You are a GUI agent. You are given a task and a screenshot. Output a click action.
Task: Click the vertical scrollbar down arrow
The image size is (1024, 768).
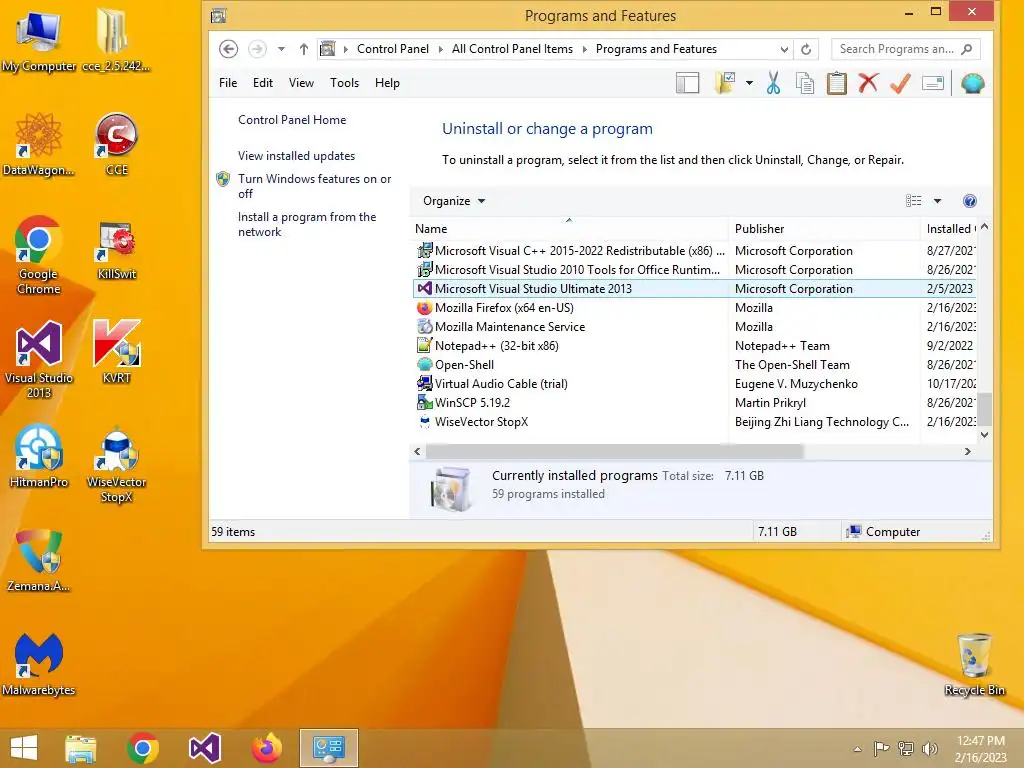pyautogui.click(x=984, y=435)
